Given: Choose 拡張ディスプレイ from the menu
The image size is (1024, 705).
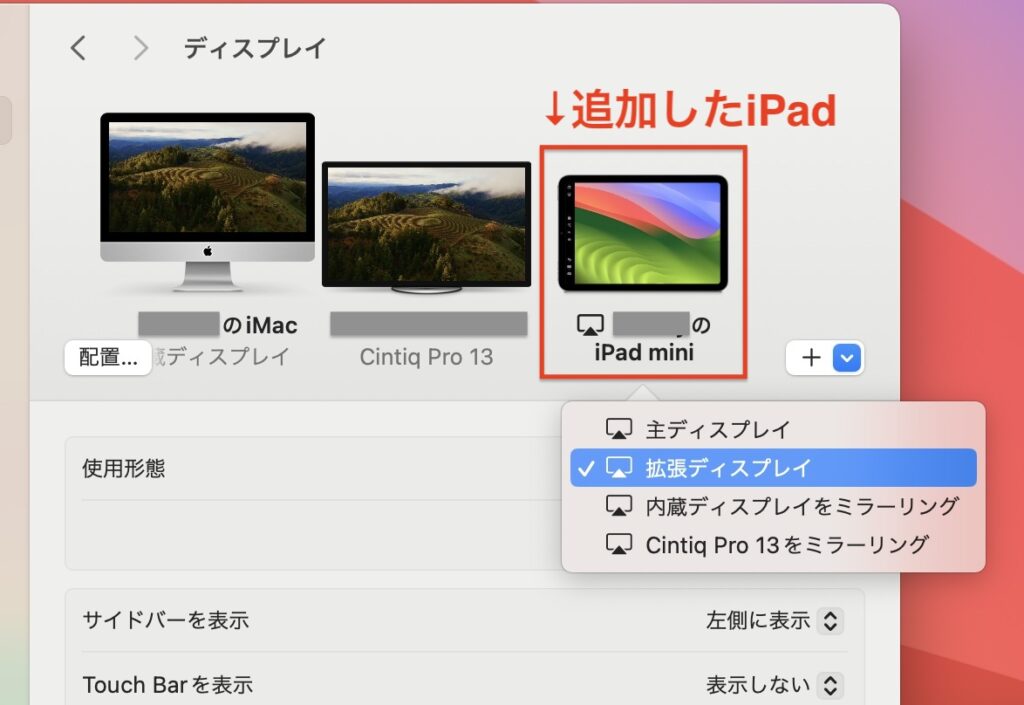Looking at the screenshot, I should [x=773, y=467].
